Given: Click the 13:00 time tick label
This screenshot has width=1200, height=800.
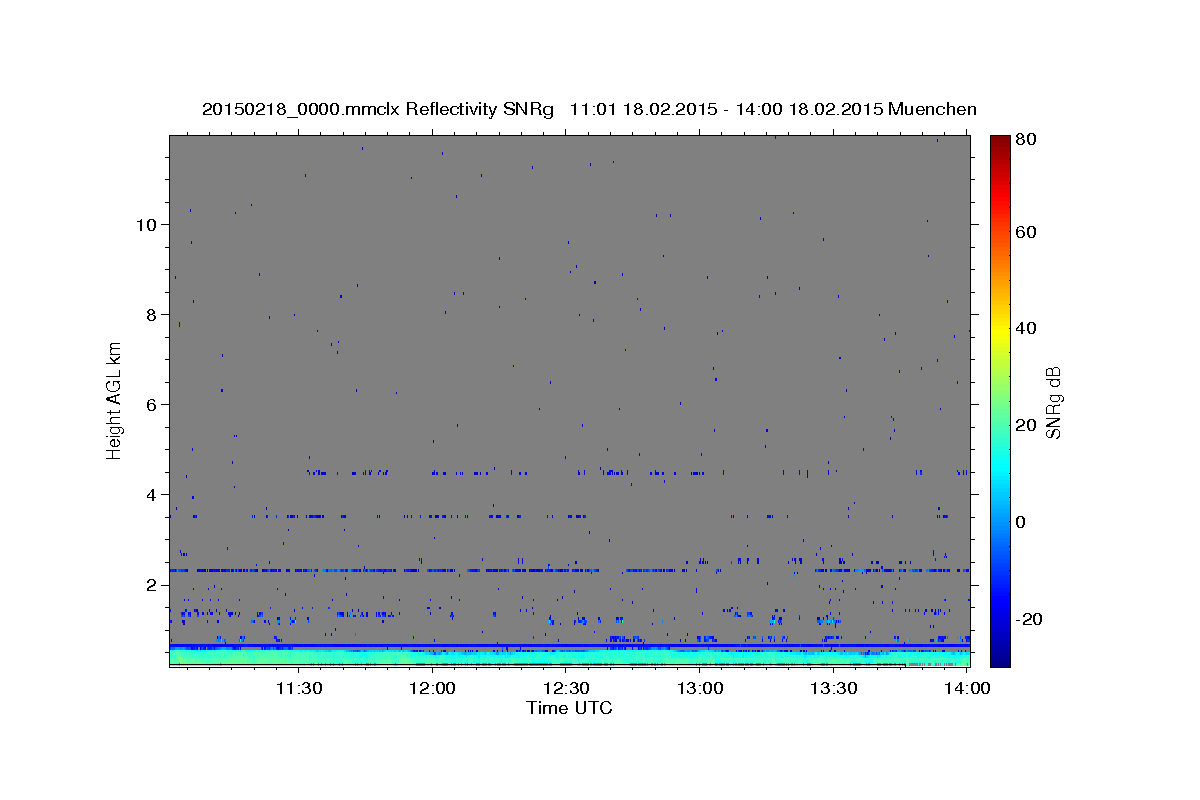Looking at the screenshot, I should [700, 688].
